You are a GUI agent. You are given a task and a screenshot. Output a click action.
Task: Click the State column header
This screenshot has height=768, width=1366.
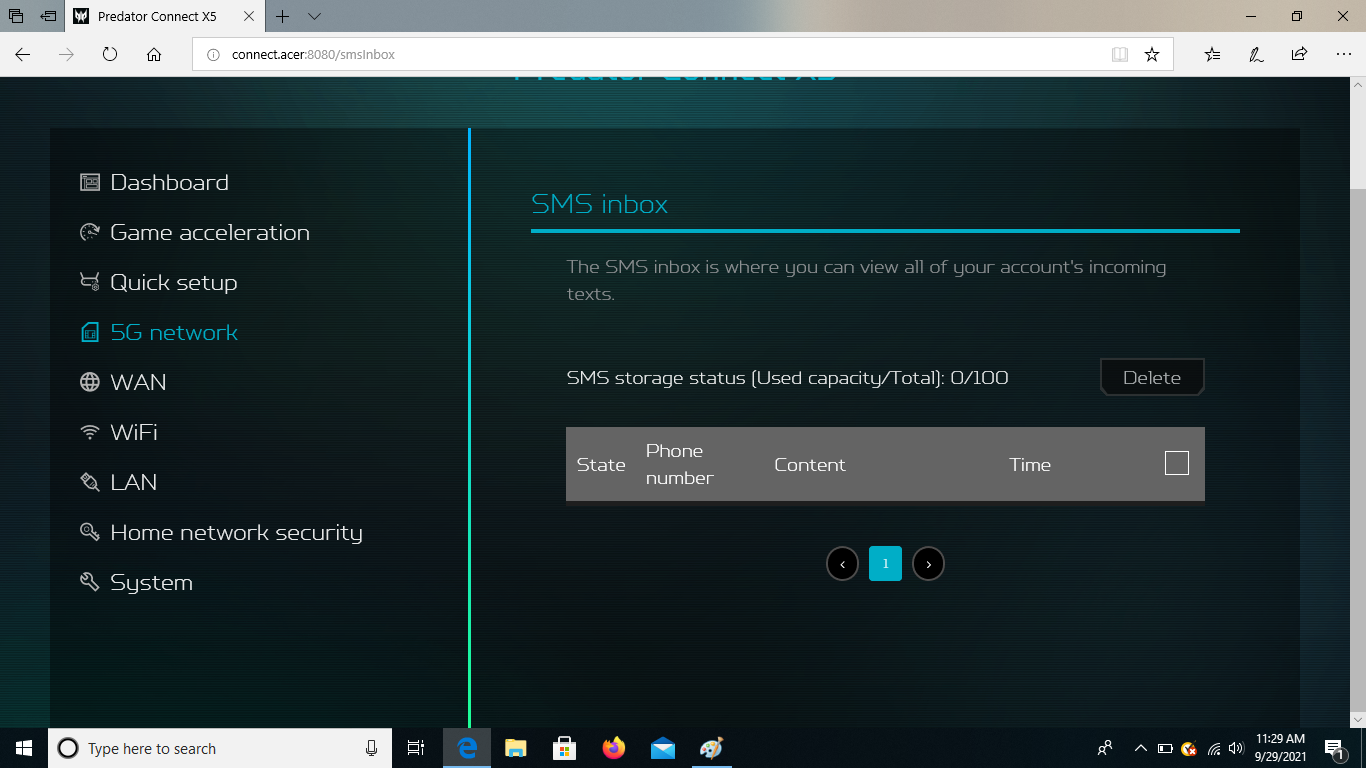pyautogui.click(x=601, y=465)
